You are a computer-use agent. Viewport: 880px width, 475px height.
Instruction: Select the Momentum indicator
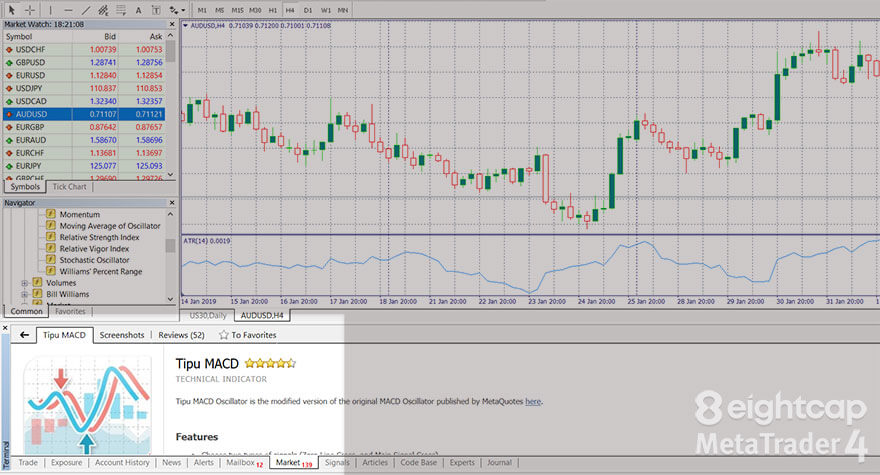(x=80, y=214)
